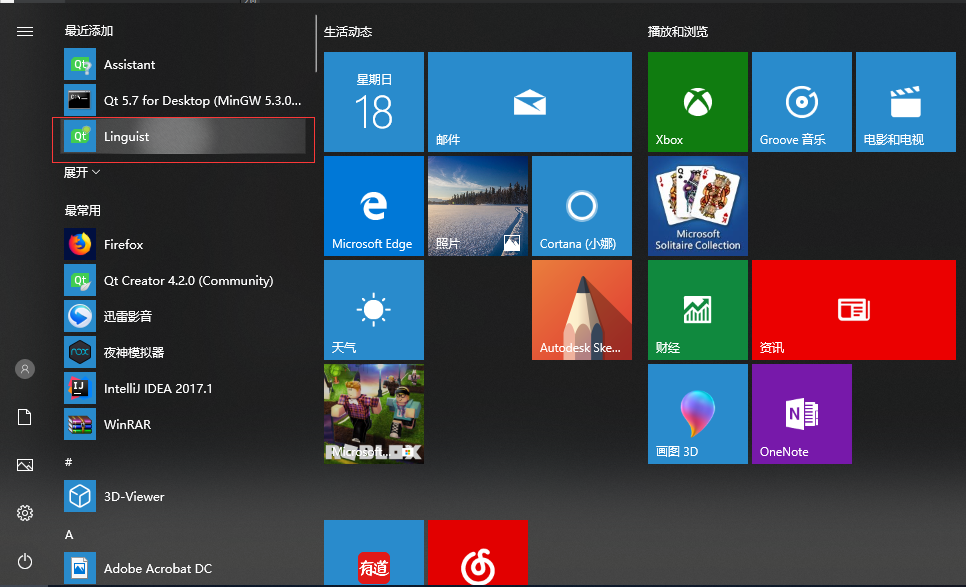Image resolution: width=966 pixels, height=587 pixels.
Task: Open the hamburger menu at top left
Action: coord(25,31)
